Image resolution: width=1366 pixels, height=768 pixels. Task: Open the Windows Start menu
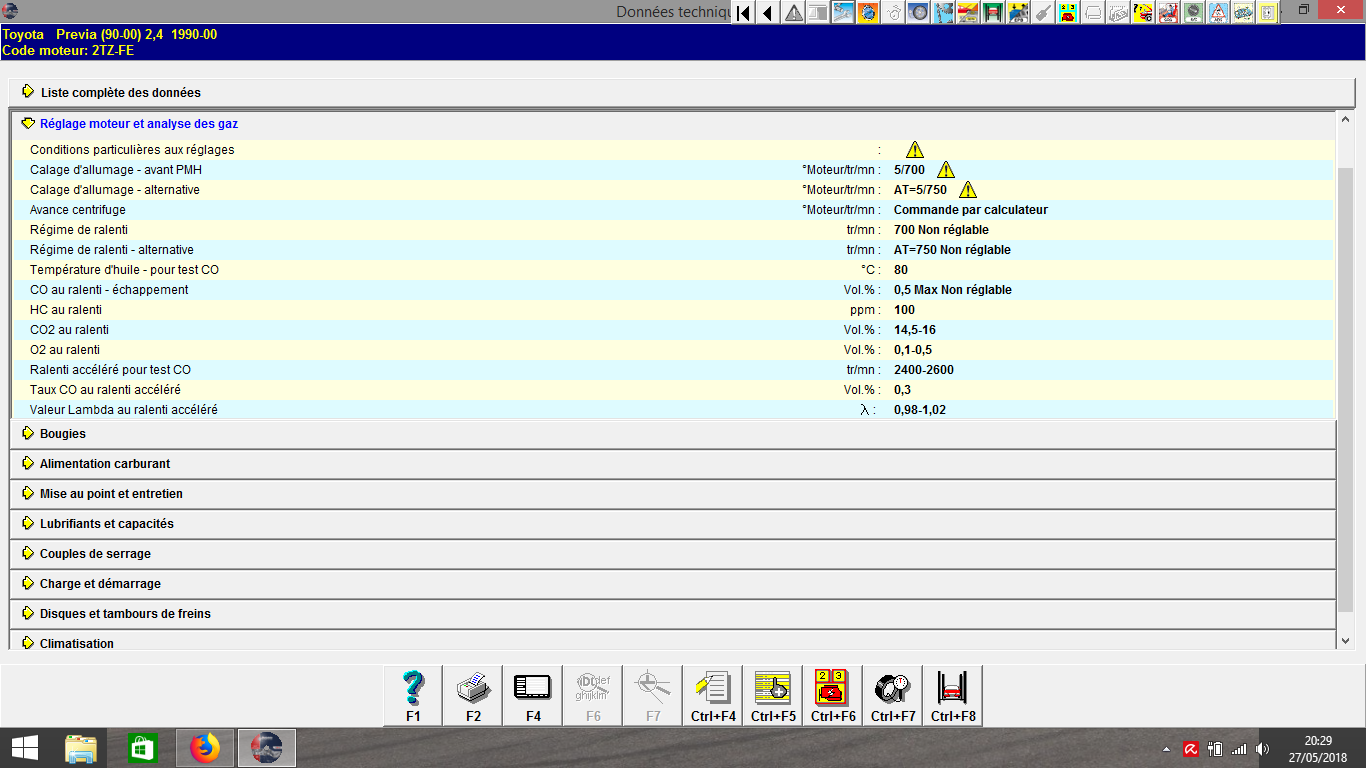(24, 747)
